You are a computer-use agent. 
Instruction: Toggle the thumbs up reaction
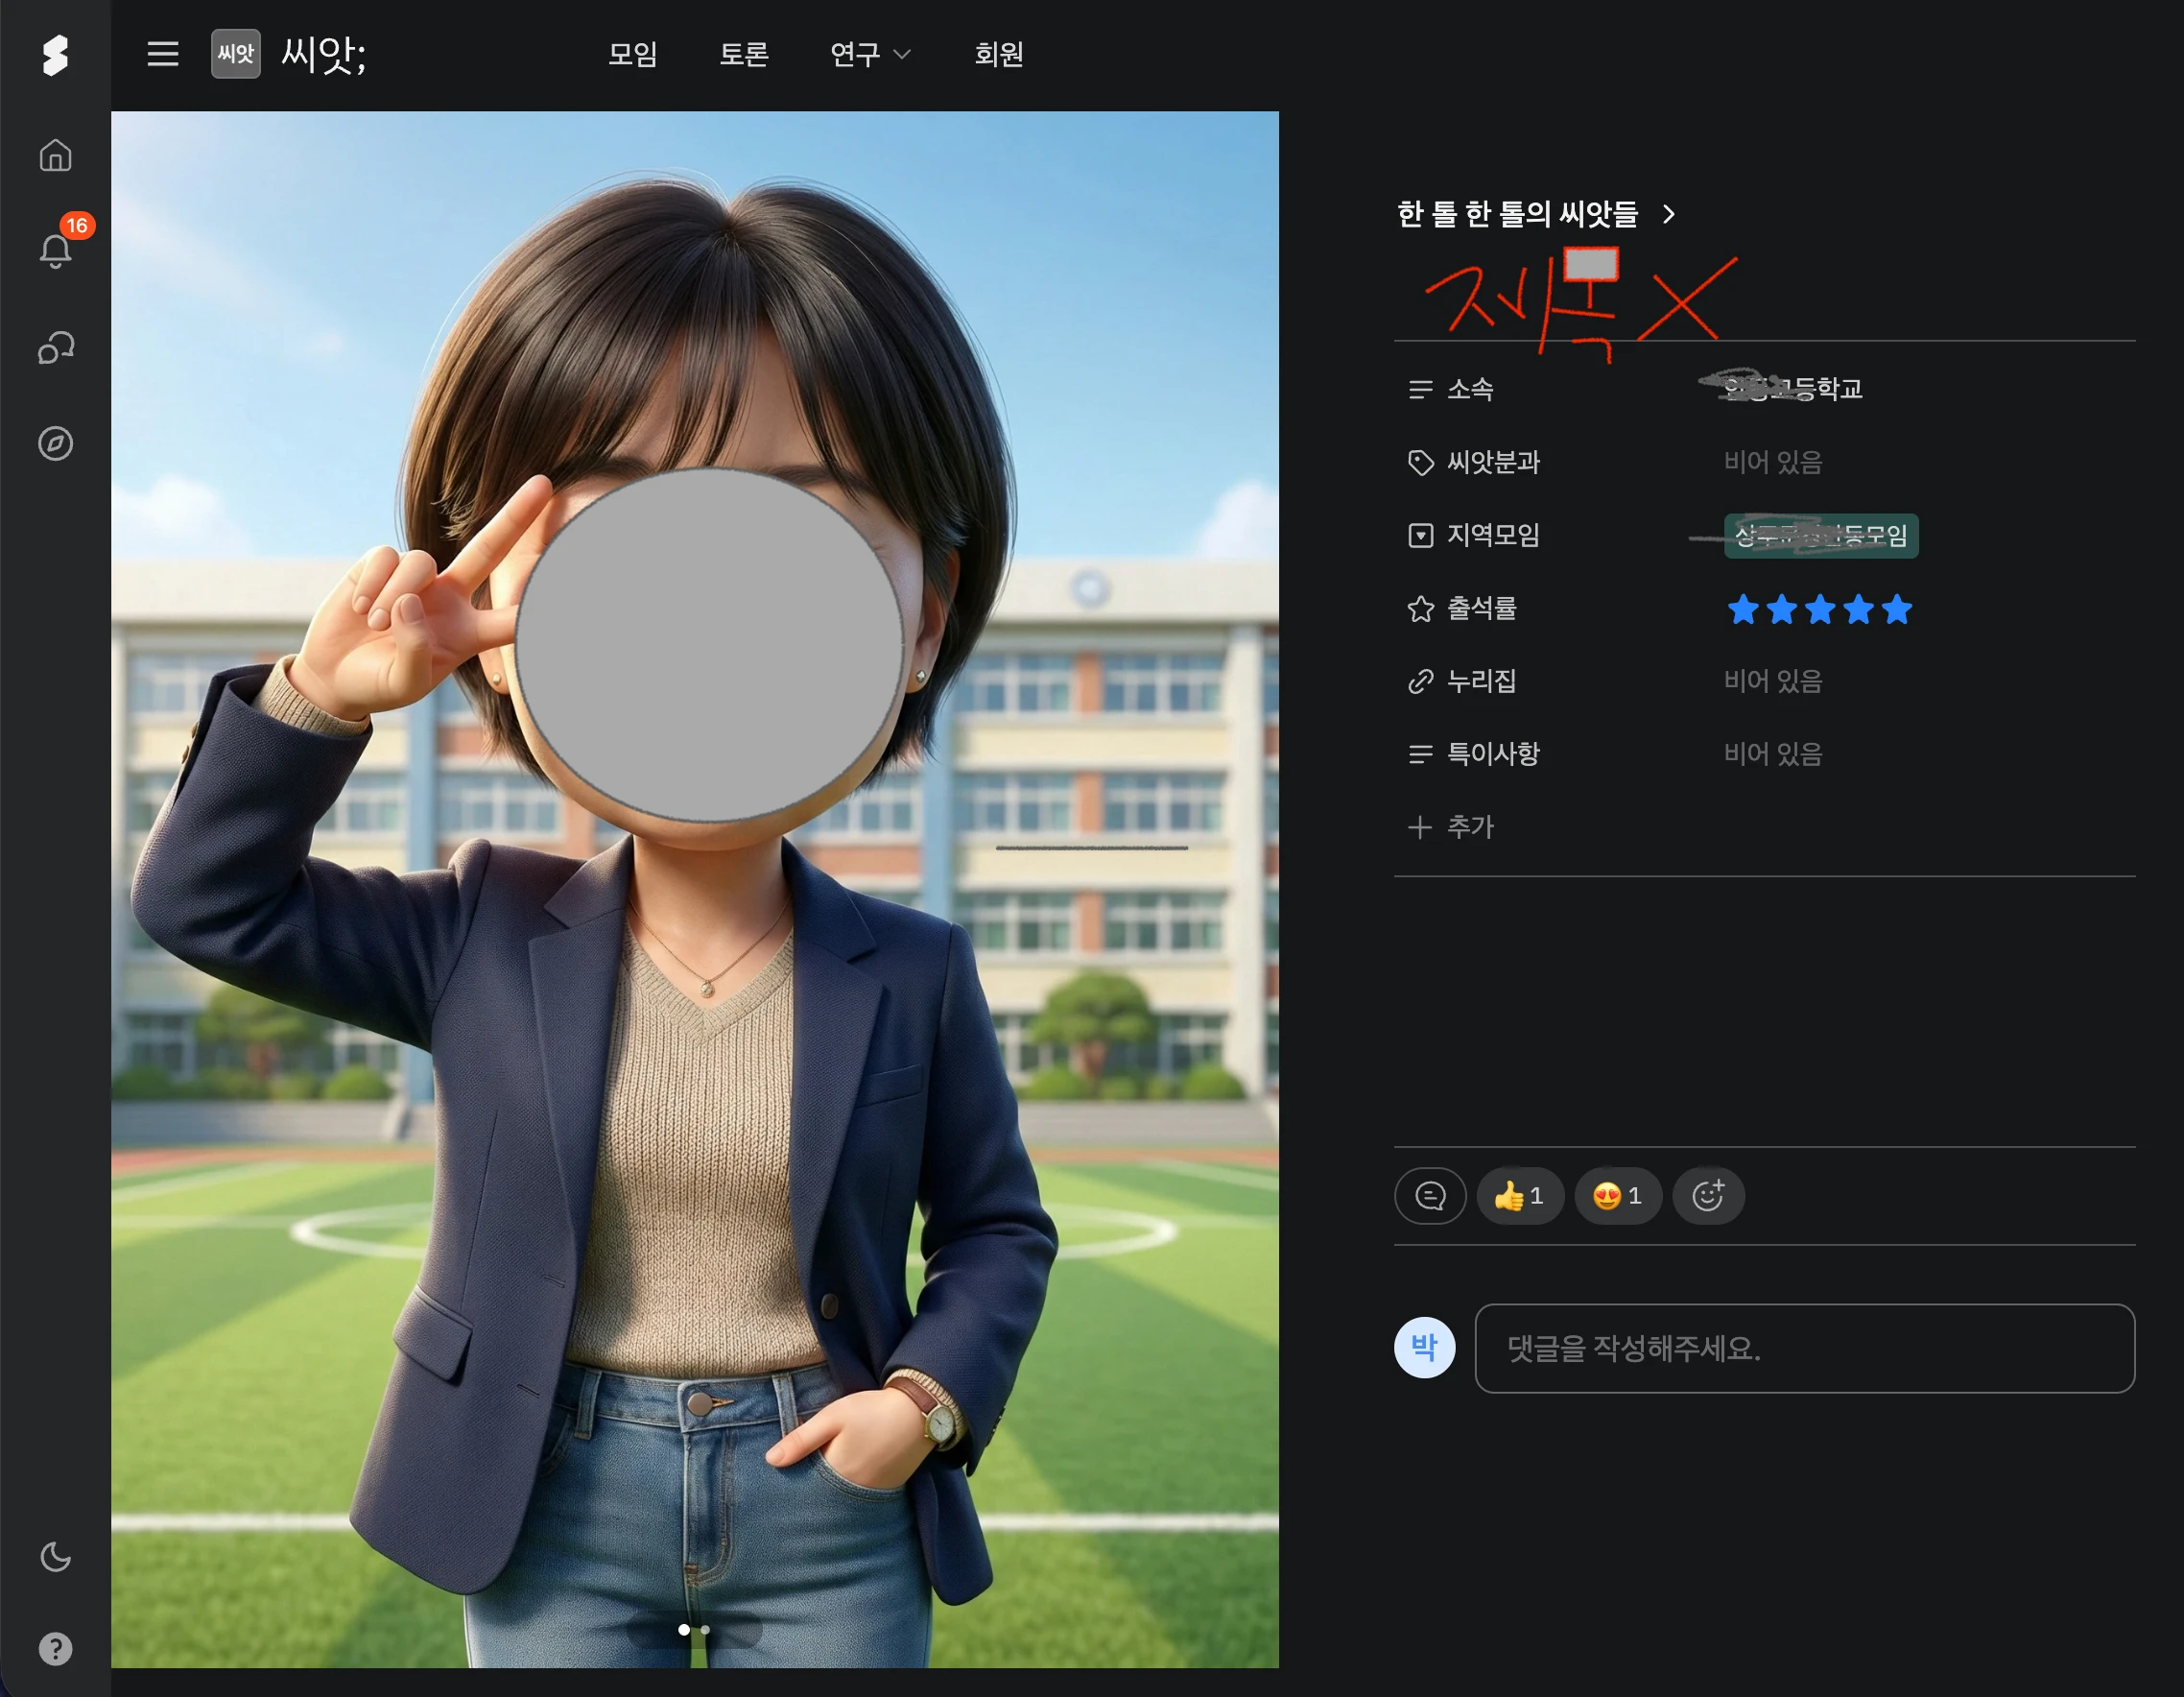click(x=1519, y=1195)
